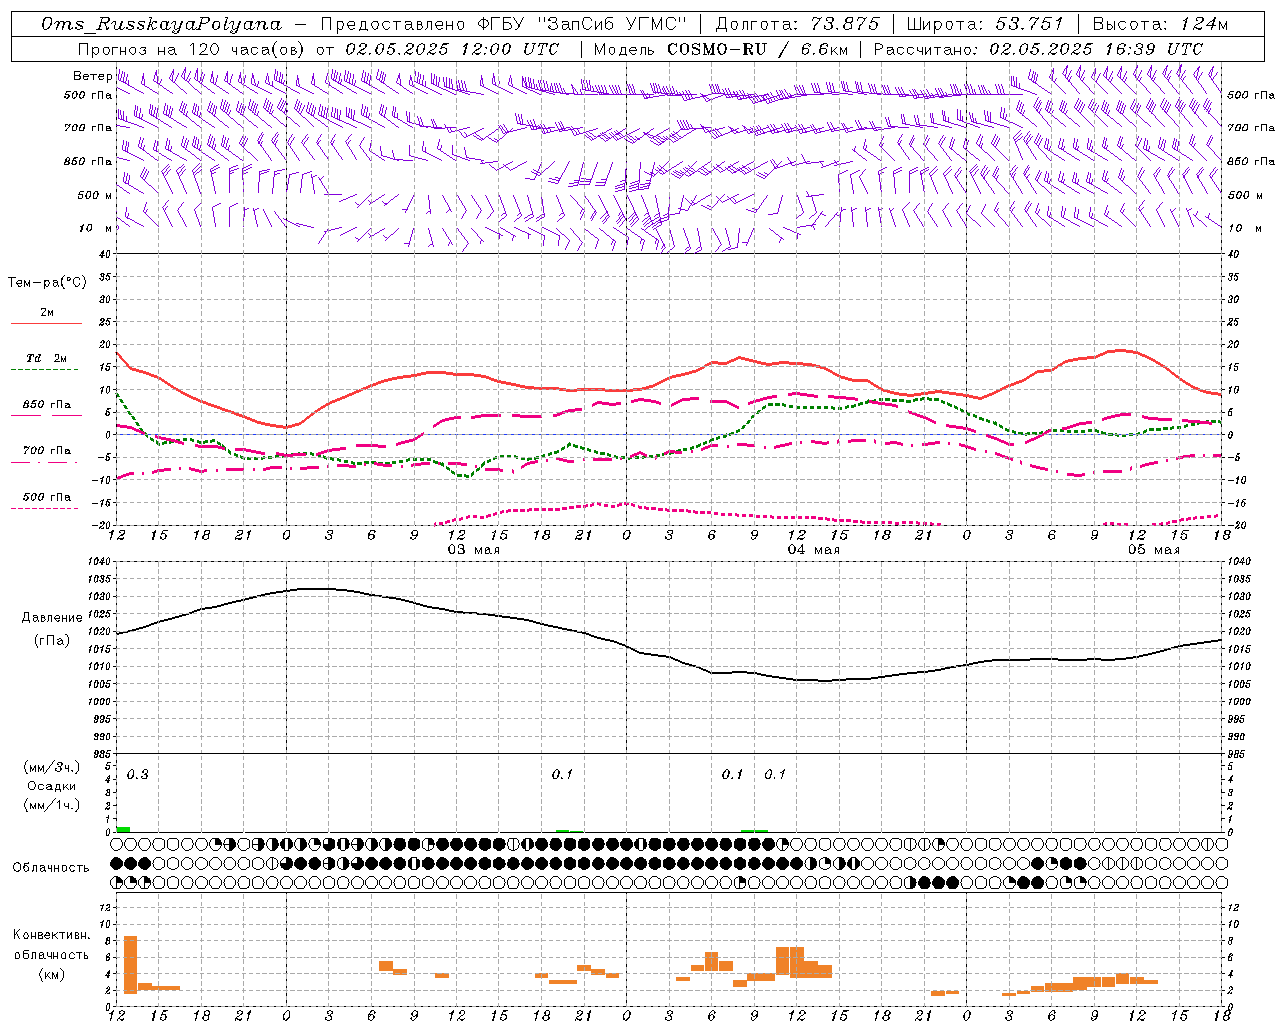This screenshot has height=1024, width=1280.
Task: Click the 05 мая date label
Action: pos(1154,550)
